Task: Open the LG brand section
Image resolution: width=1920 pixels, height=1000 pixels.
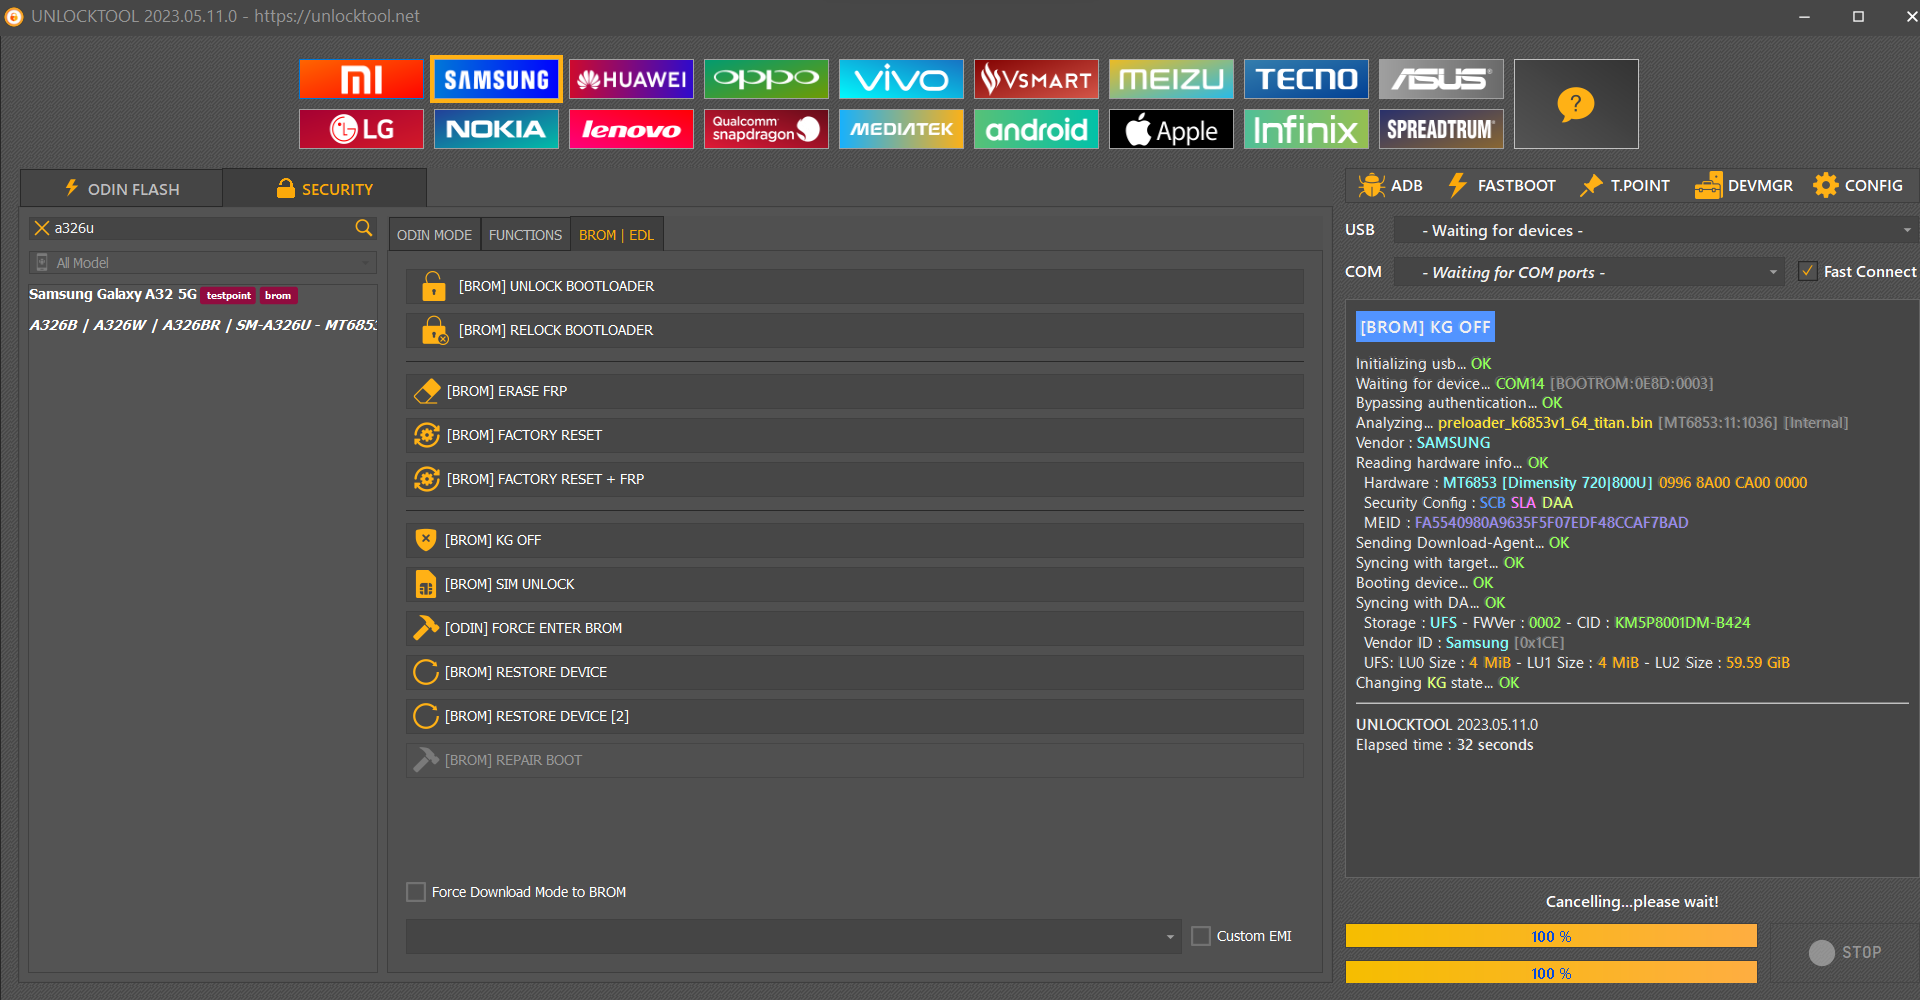Action: tap(361, 129)
